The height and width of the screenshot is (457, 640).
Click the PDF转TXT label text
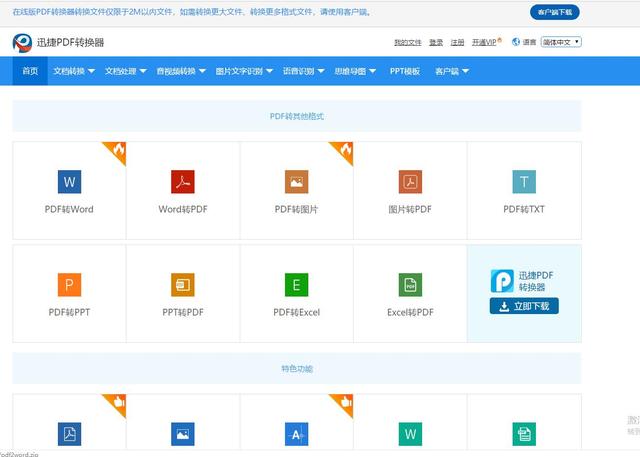coord(524,209)
